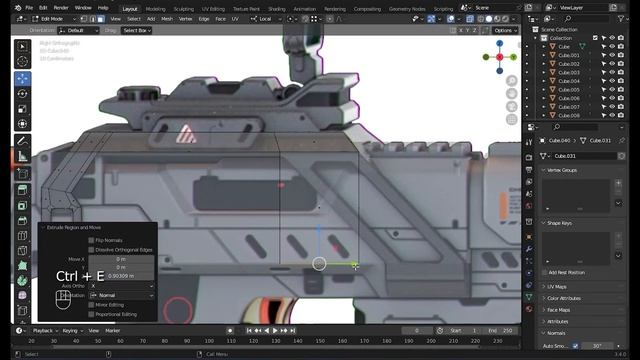Select the Rotate tool
This screenshot has width=640, height=360.
(22, 93)
